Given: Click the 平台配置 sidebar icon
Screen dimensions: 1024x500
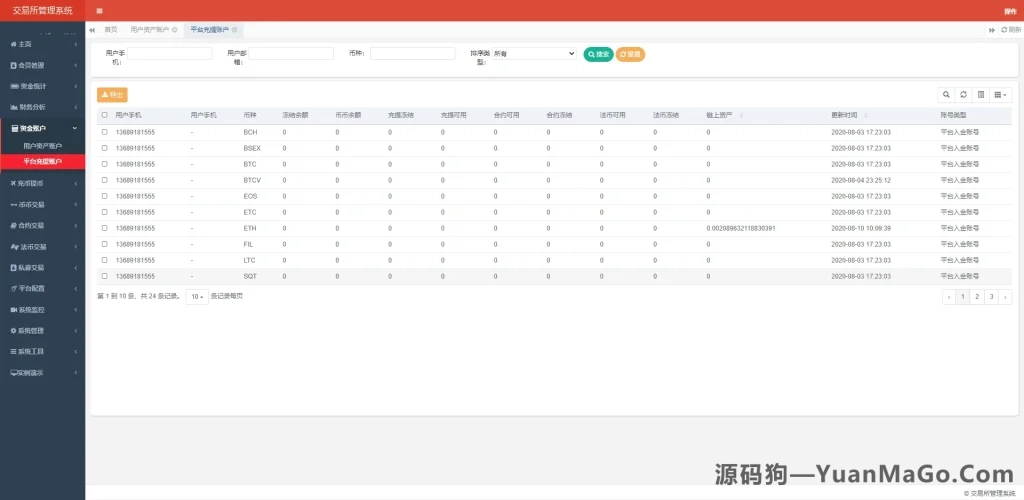Looking at the screenshot, I should (14, 289).
